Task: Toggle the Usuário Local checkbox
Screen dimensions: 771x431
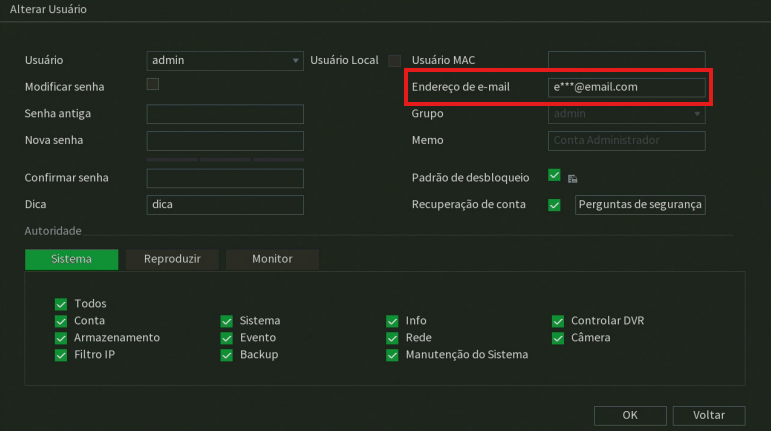Action: click(394, 60)
